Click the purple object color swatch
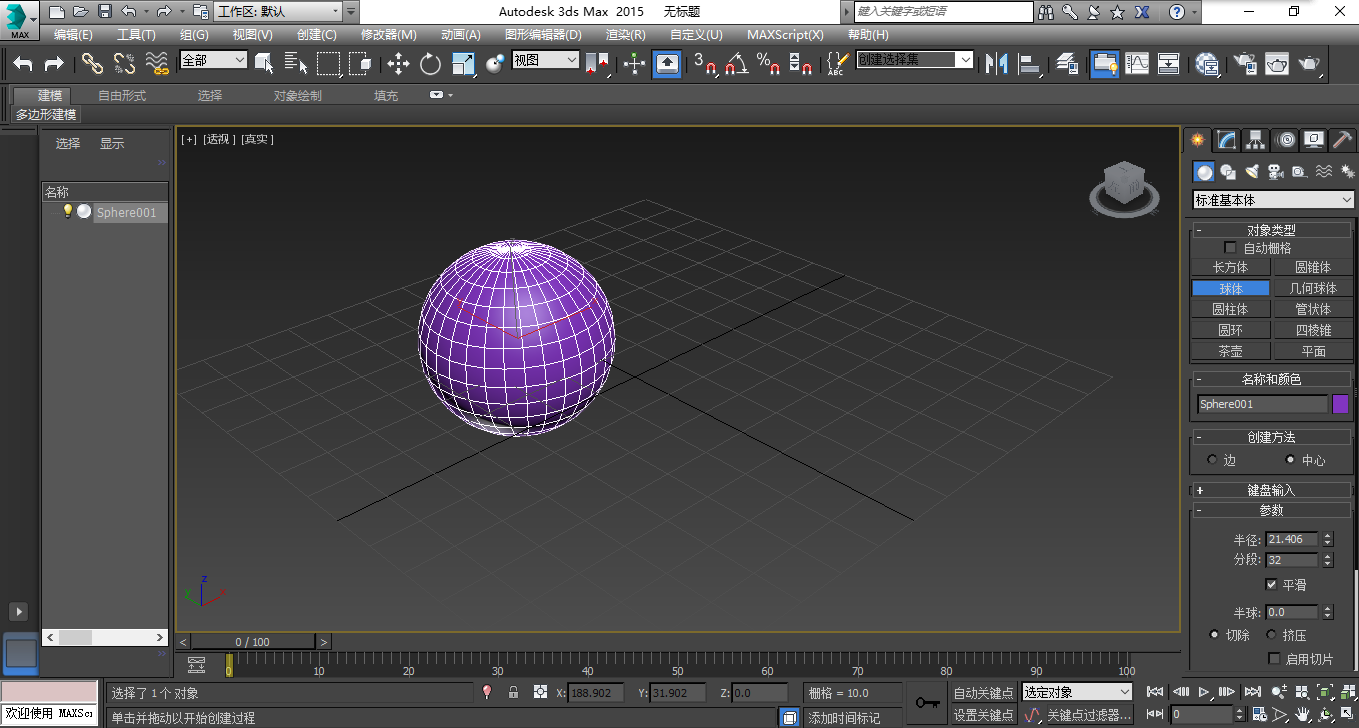The image size is (1359, 728). pos(1340,404)
